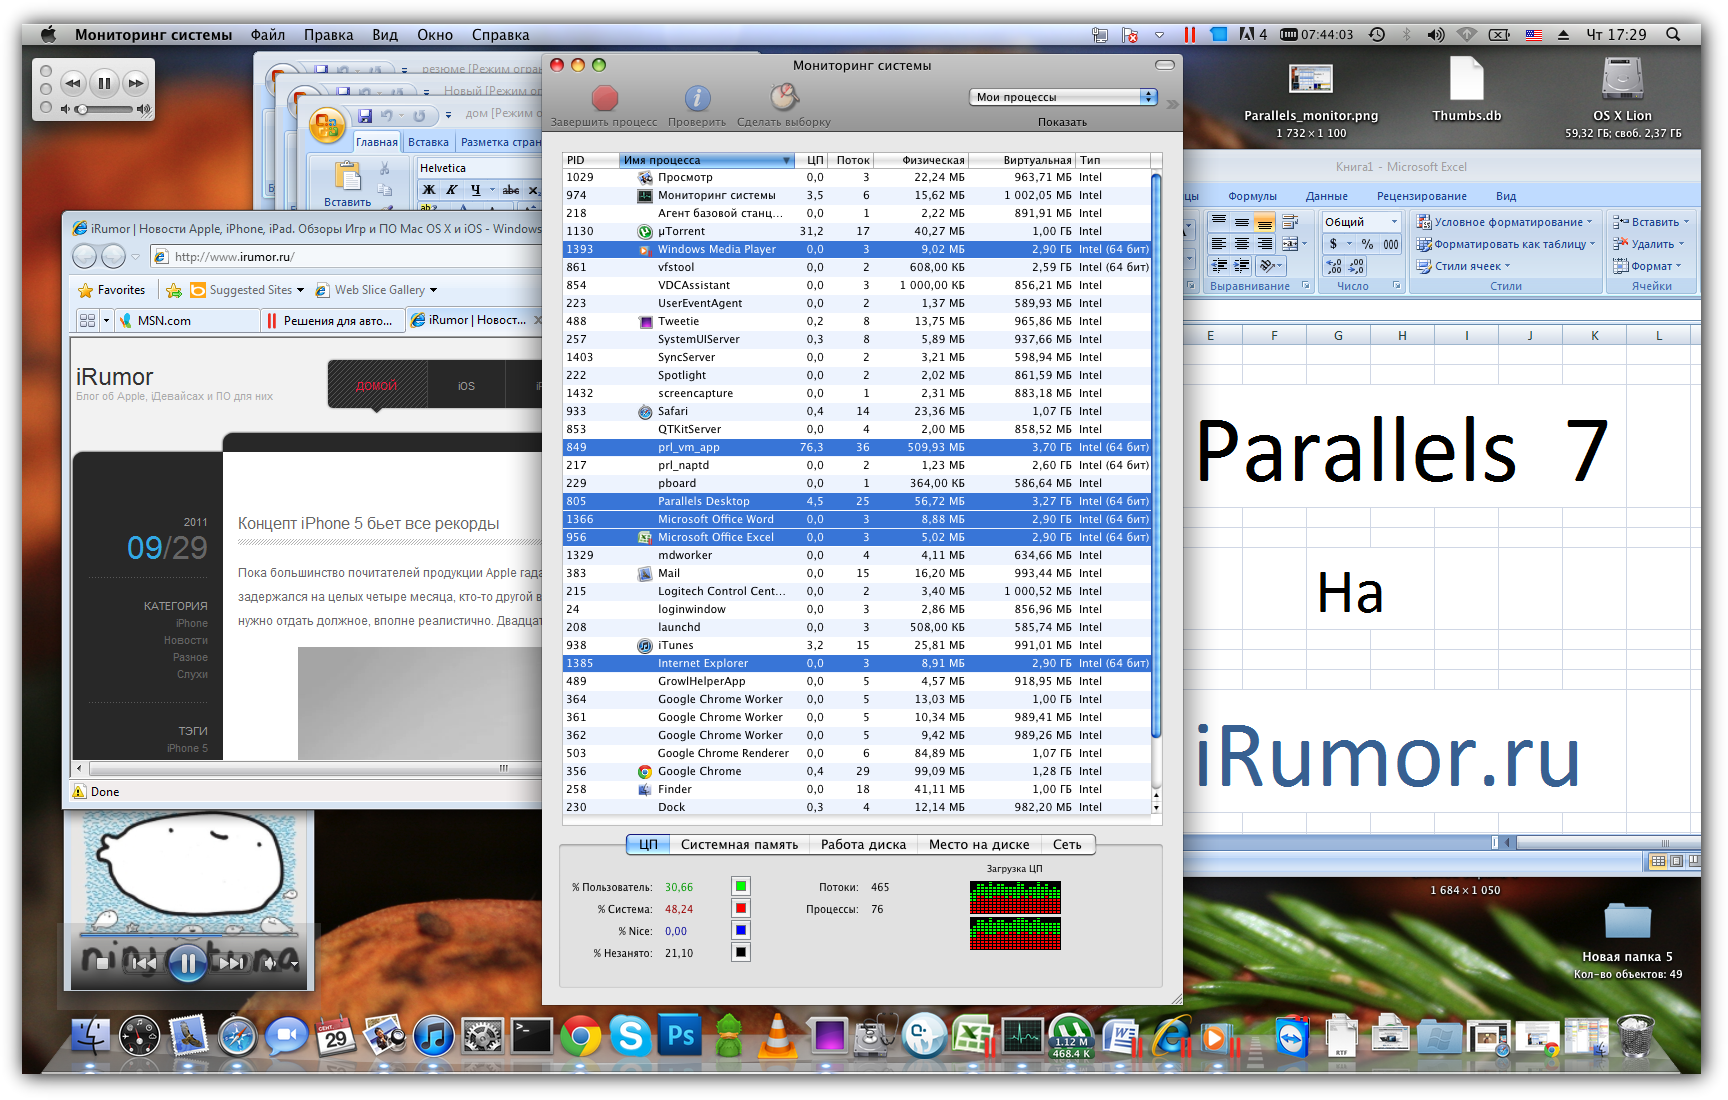Screen dimensions: 1728x1100
Task: Toggle Excel bottom vertical alignment (highlighted)
Action: [x=1264, y=222]
